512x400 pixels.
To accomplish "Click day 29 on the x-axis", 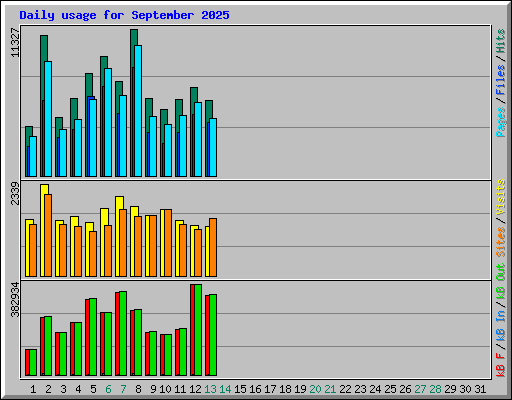I will click(x=450, y=389).
